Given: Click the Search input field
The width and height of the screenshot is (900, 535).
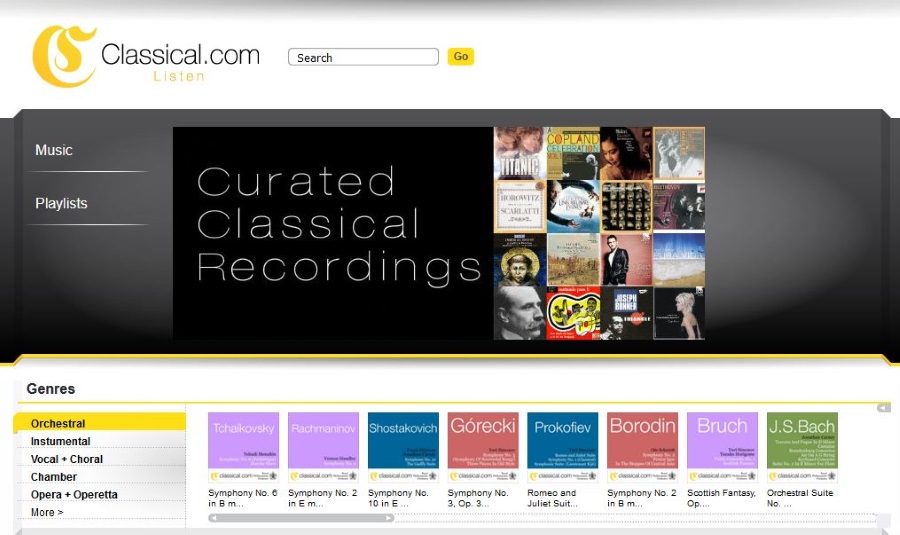Looking at the screenshot, I should (x=363, y=57).
